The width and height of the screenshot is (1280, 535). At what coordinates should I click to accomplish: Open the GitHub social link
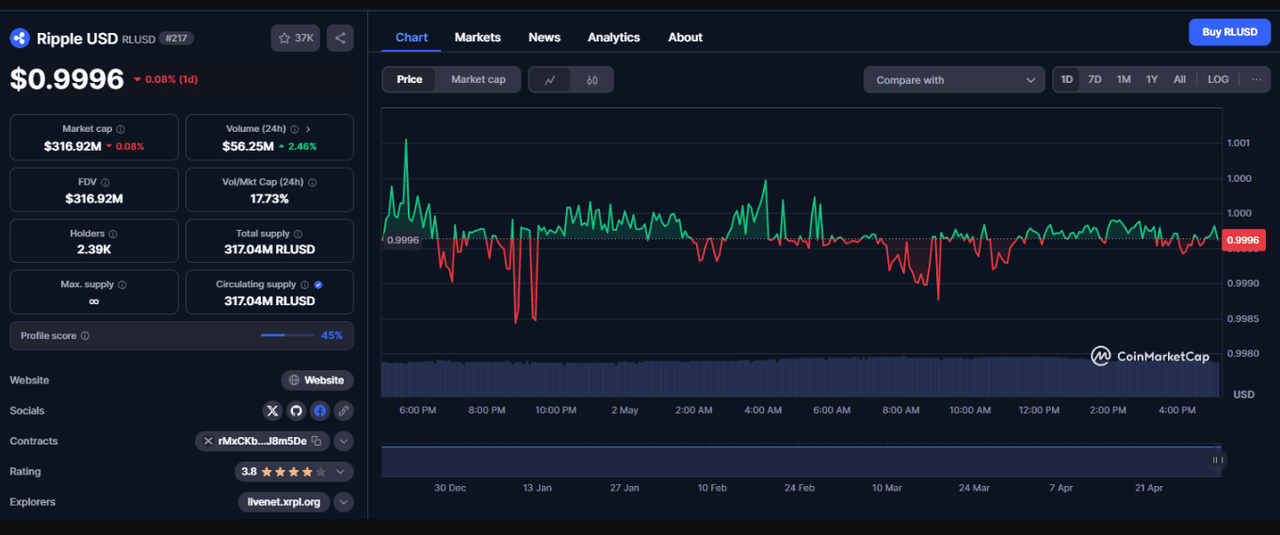click(x=296, y=410)
